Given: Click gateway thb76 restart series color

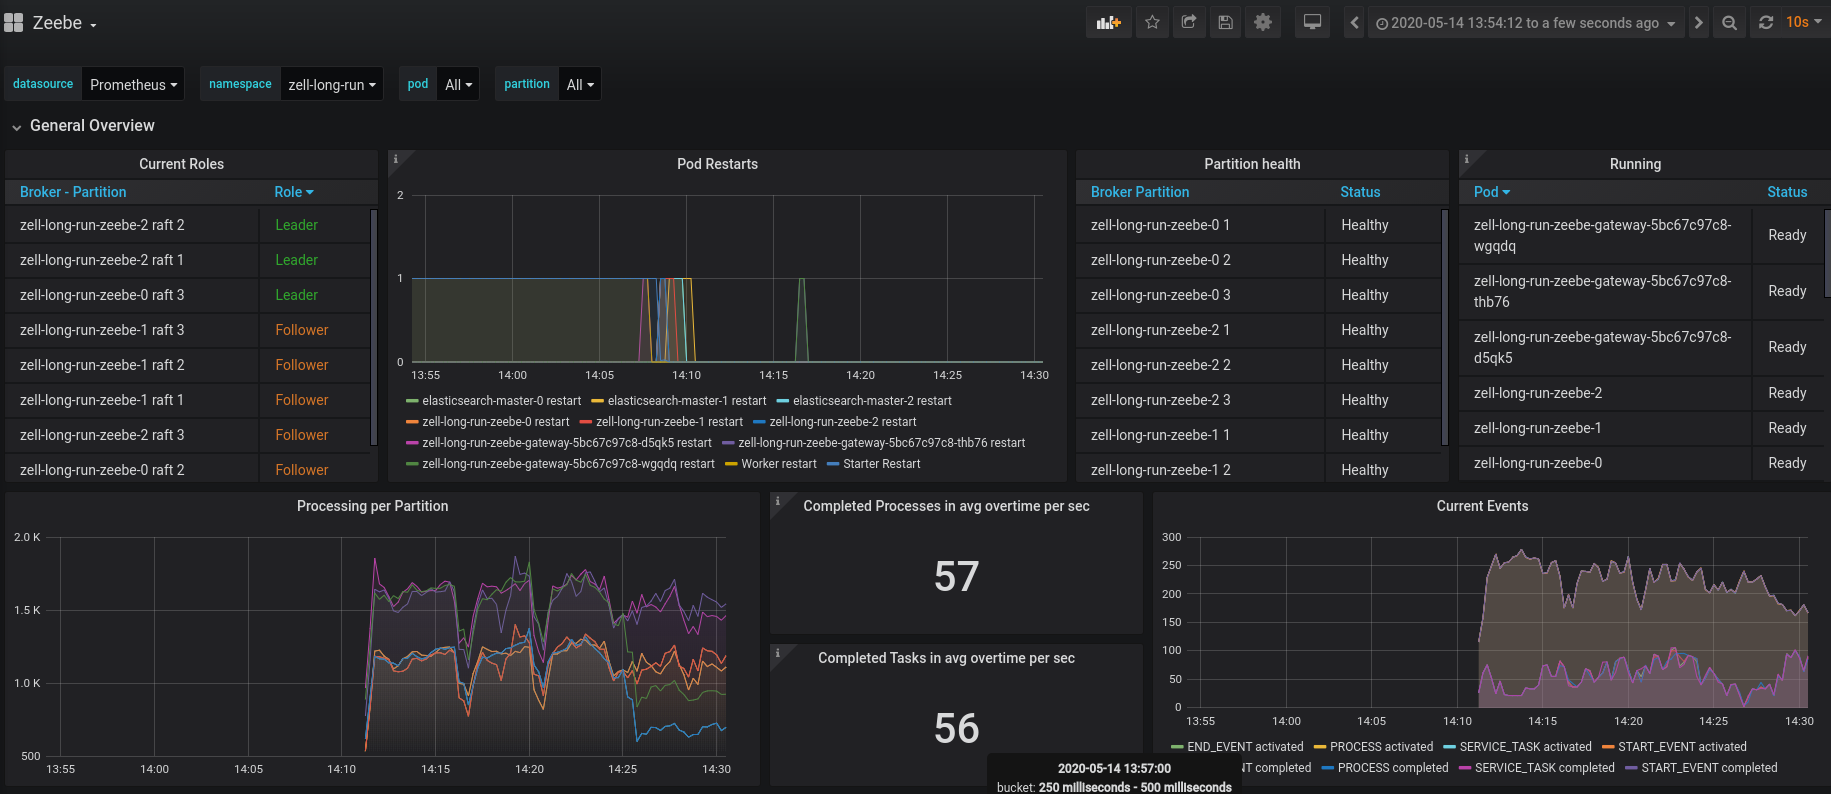Looking at the screenshot, I should (x=728, y=443).
